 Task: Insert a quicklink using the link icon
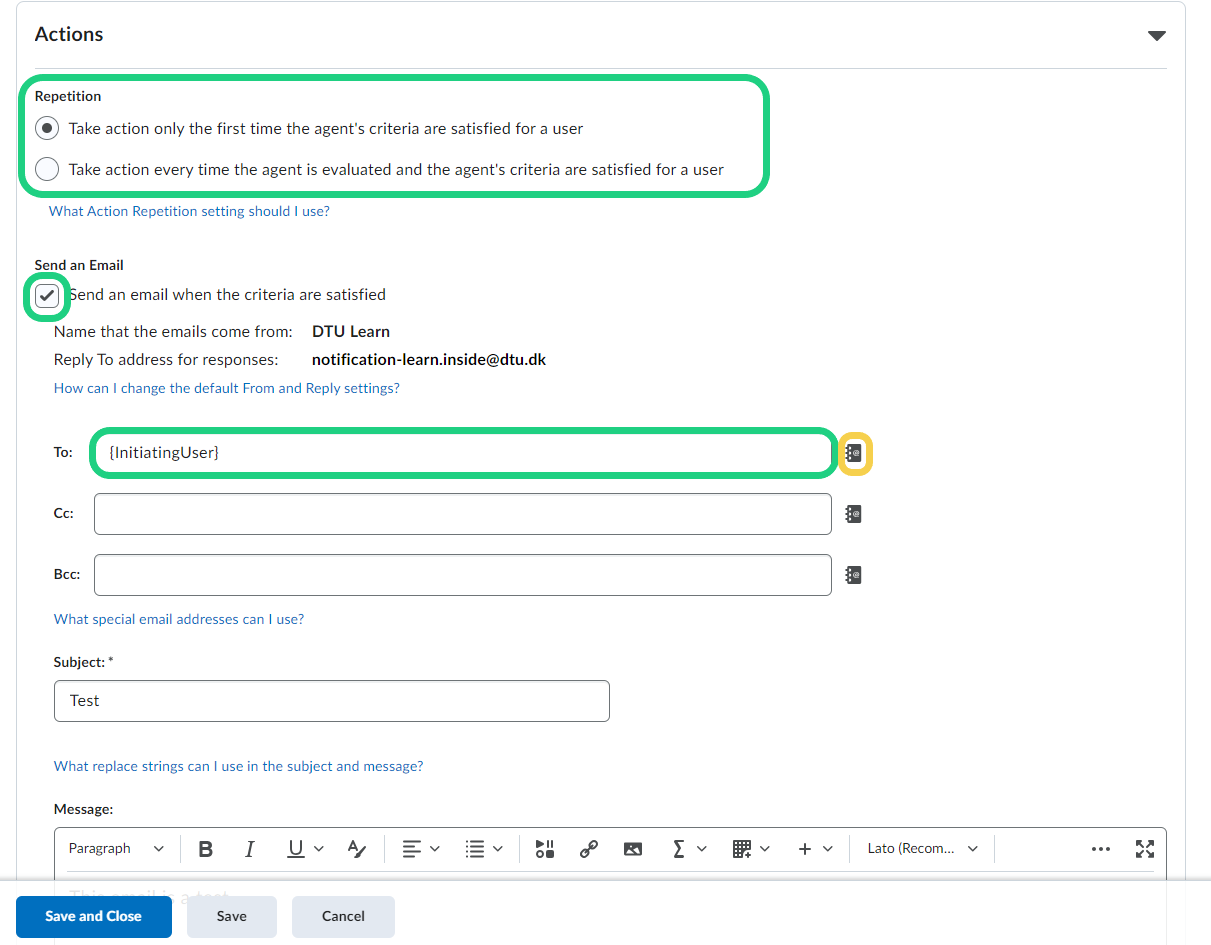click(x=589, y=849)
